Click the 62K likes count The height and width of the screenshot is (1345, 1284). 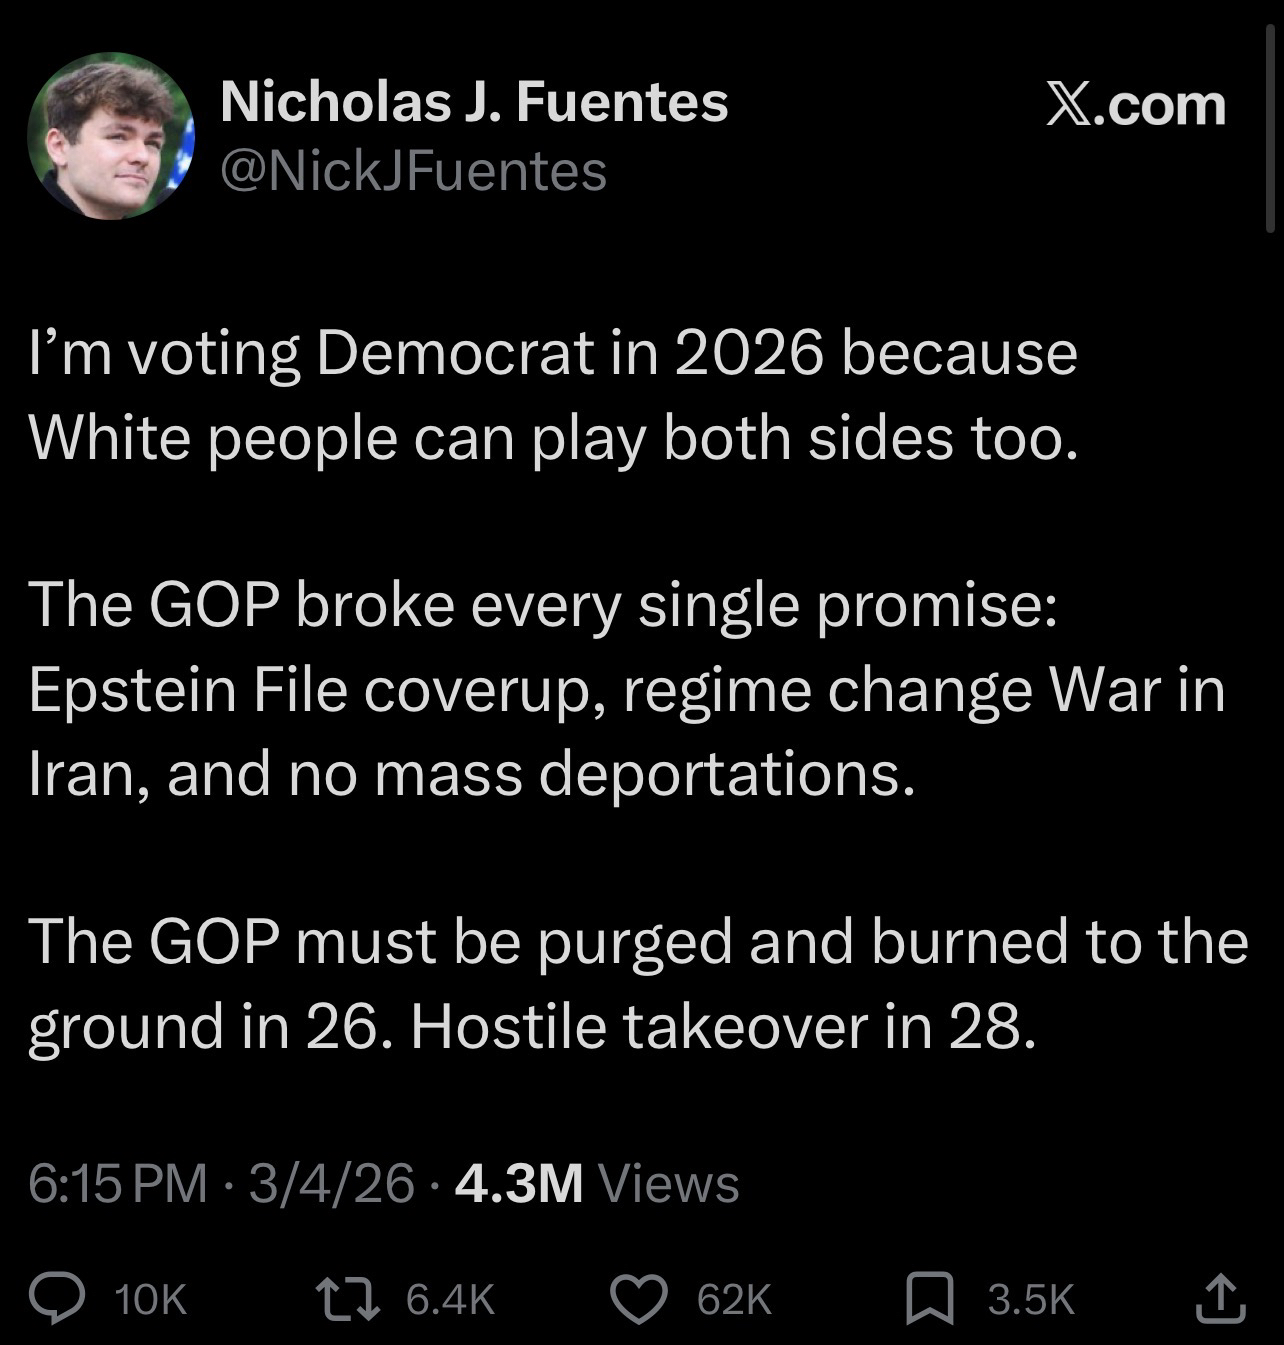734,1299
